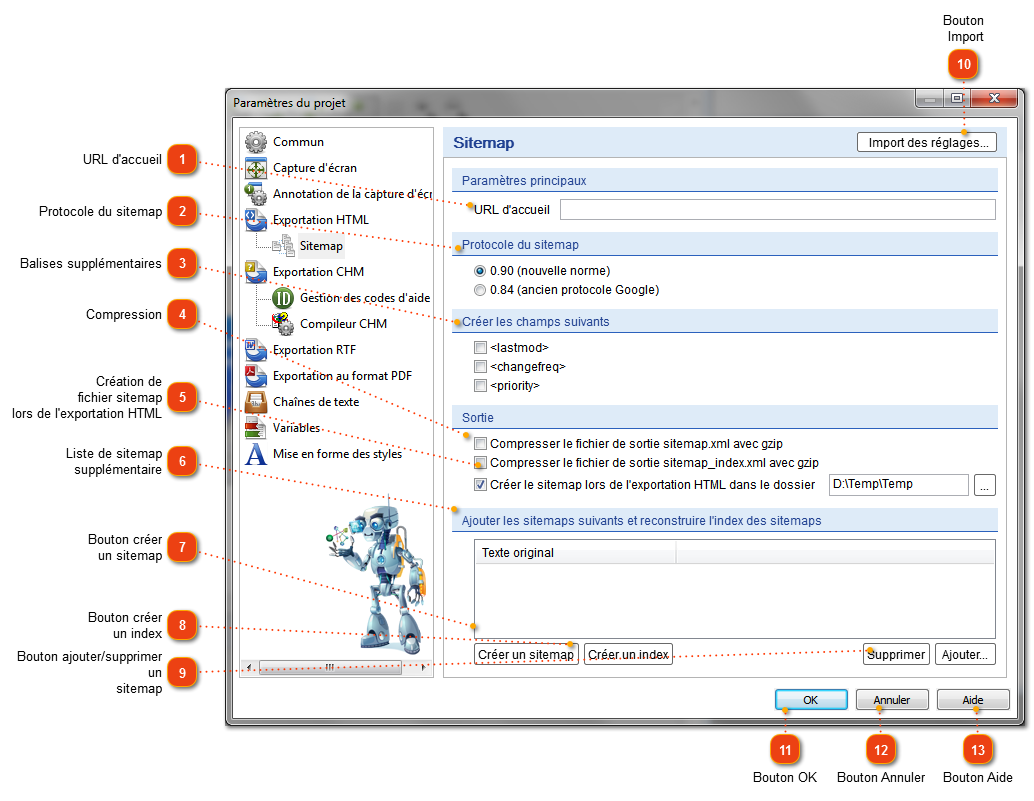1034x801 pixels.
Task: Click Import des réglages button
Action: pyautogui.click(x=927, y=142)
